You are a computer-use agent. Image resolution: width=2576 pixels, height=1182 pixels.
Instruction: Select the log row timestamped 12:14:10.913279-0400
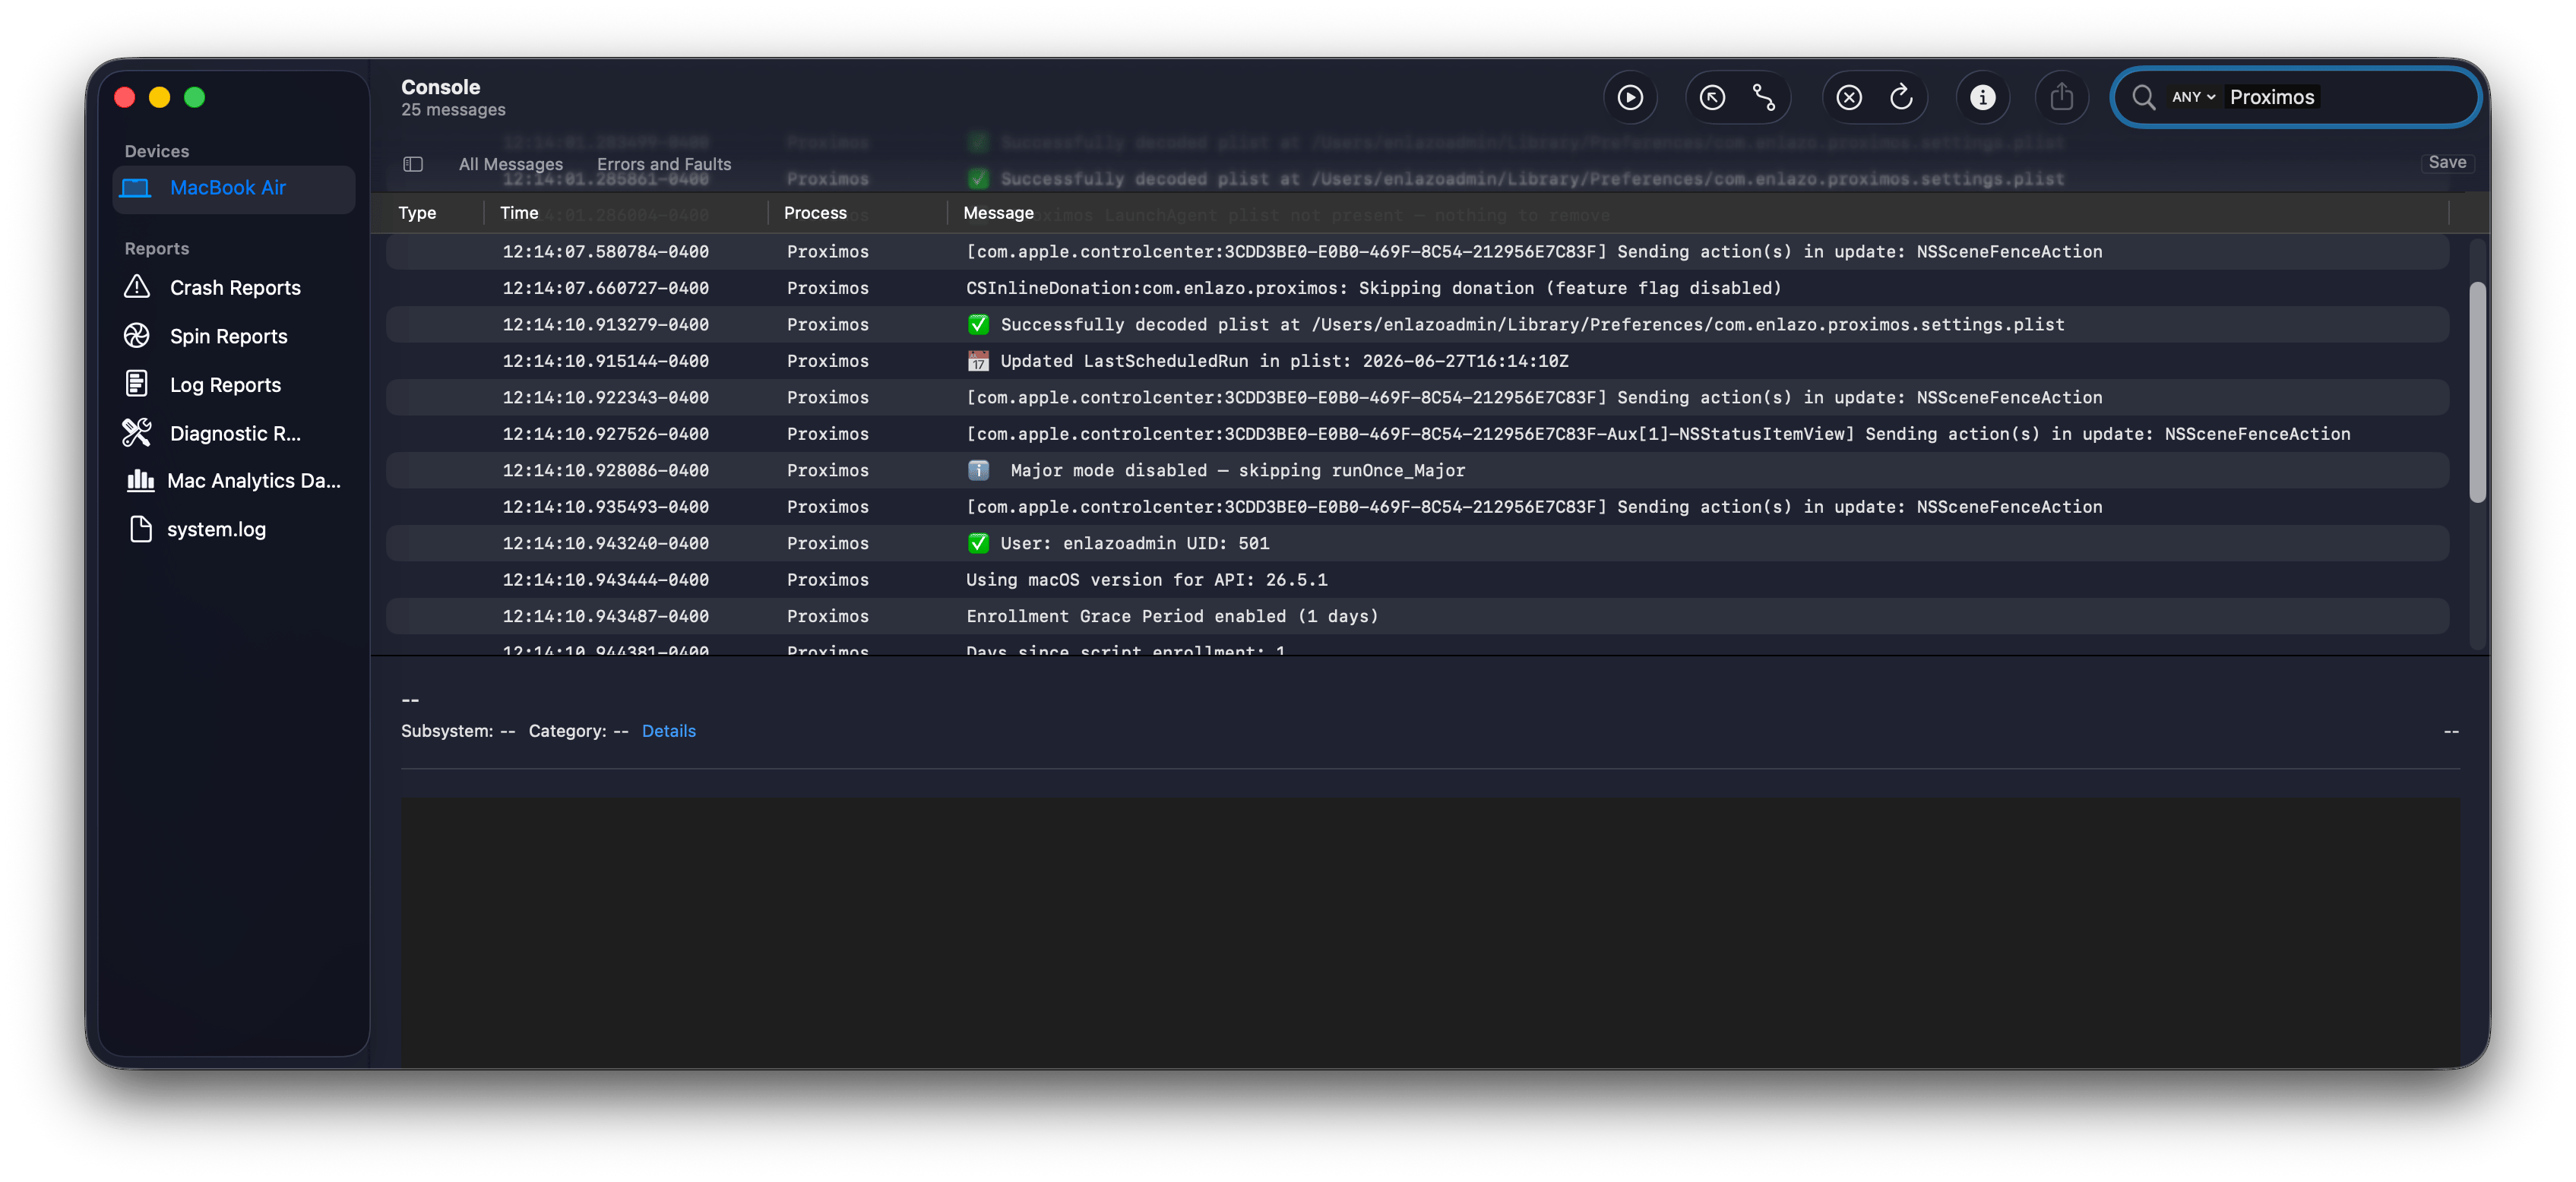(1417, 325)
